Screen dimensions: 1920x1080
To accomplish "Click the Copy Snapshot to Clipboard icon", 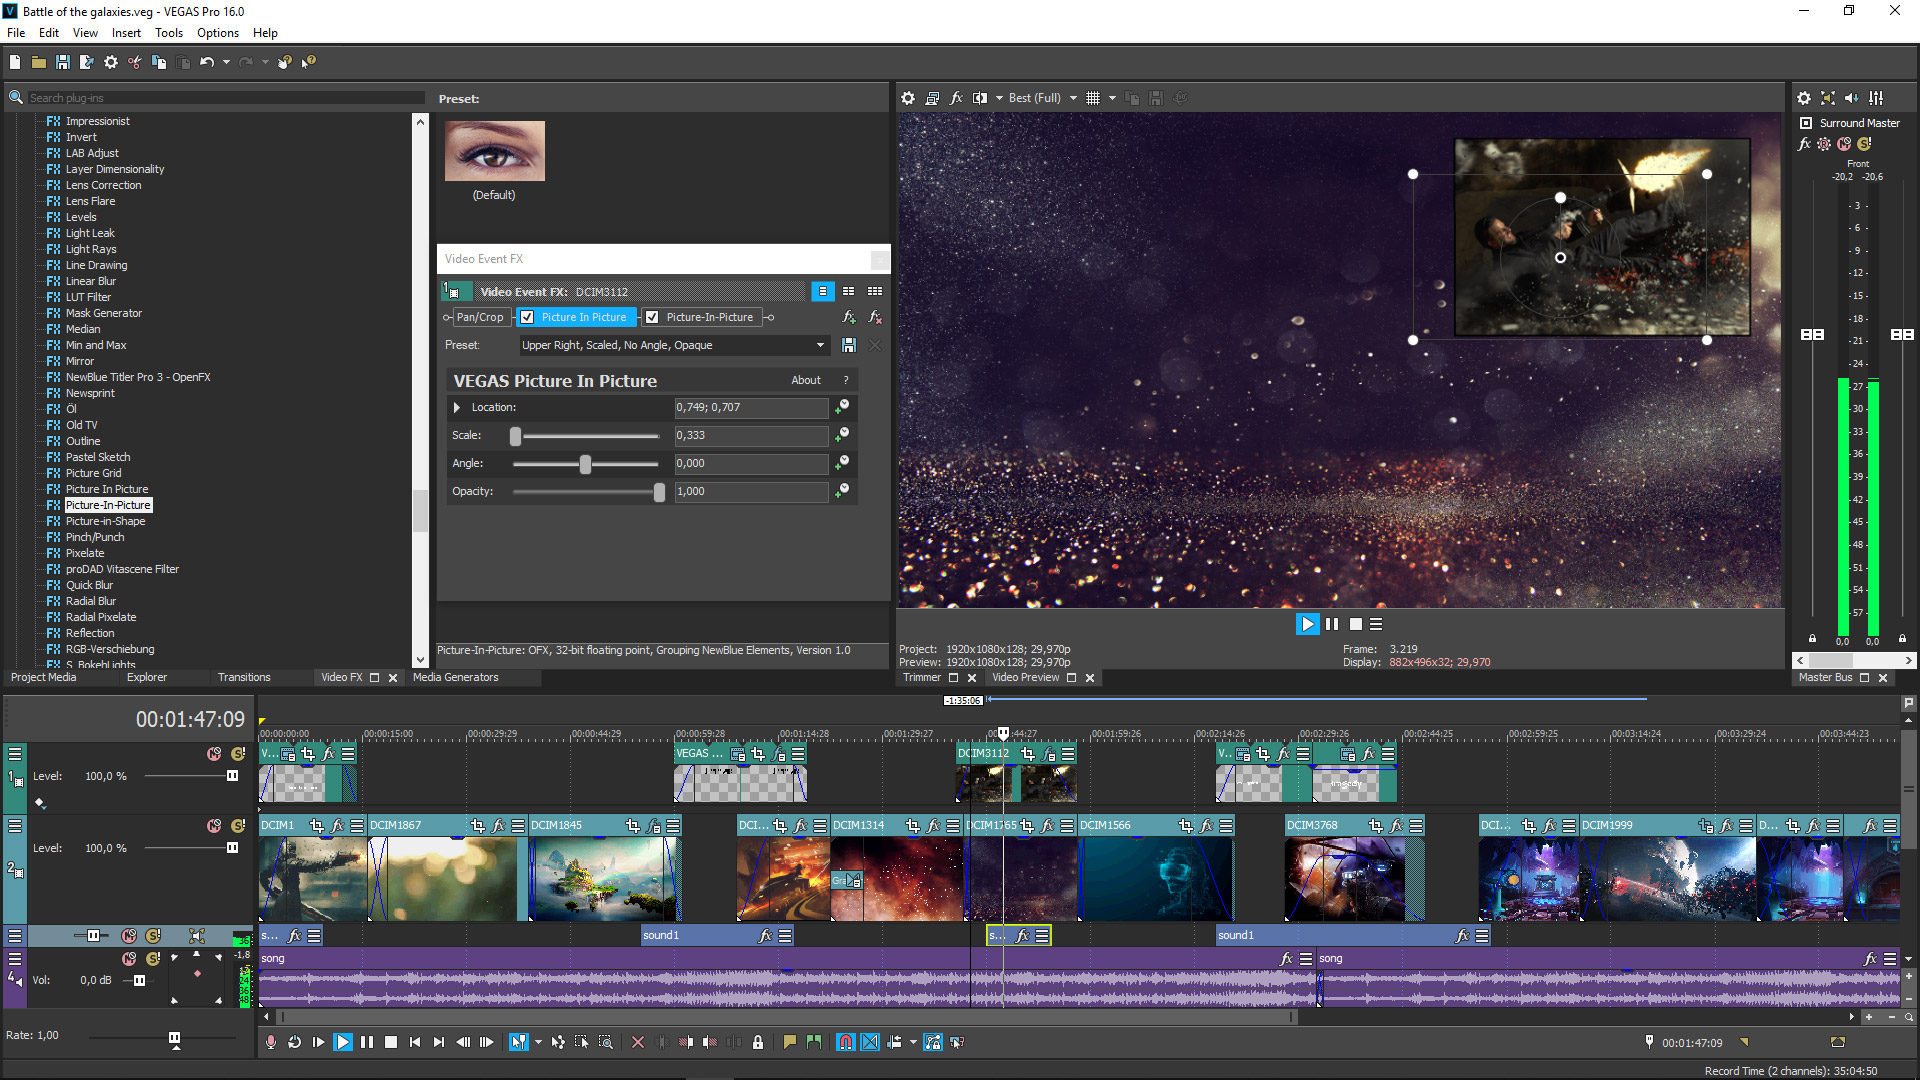I will click(1133, 97).
